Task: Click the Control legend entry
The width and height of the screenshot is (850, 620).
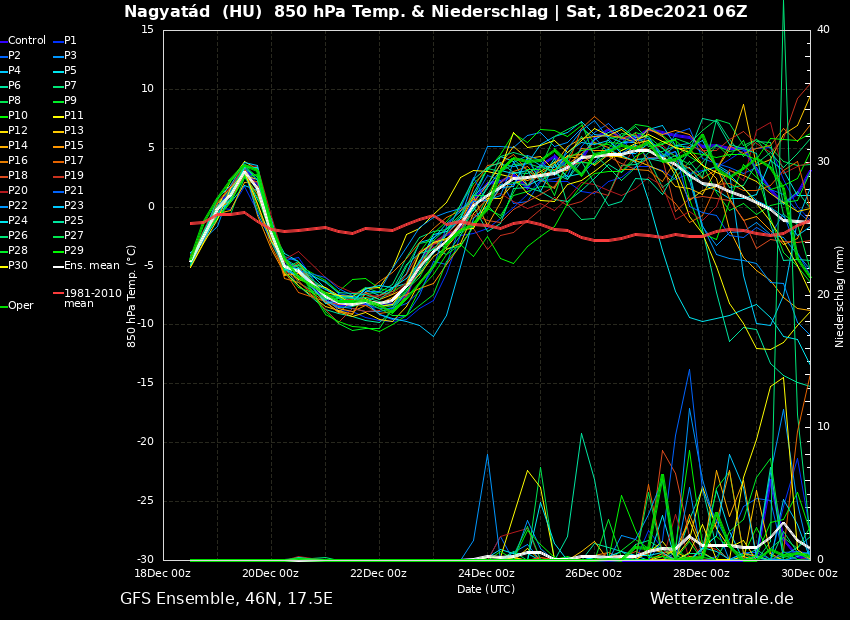Action: tap(27, 41)
